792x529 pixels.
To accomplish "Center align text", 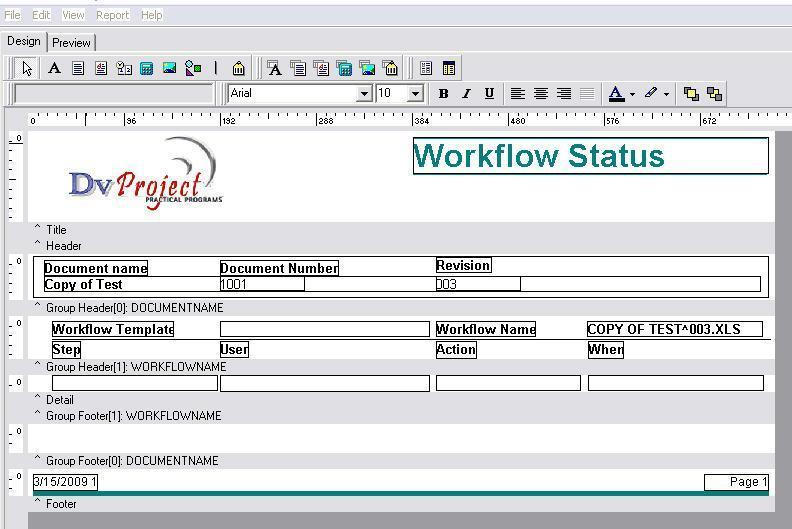I will click(x=541, y=93).
